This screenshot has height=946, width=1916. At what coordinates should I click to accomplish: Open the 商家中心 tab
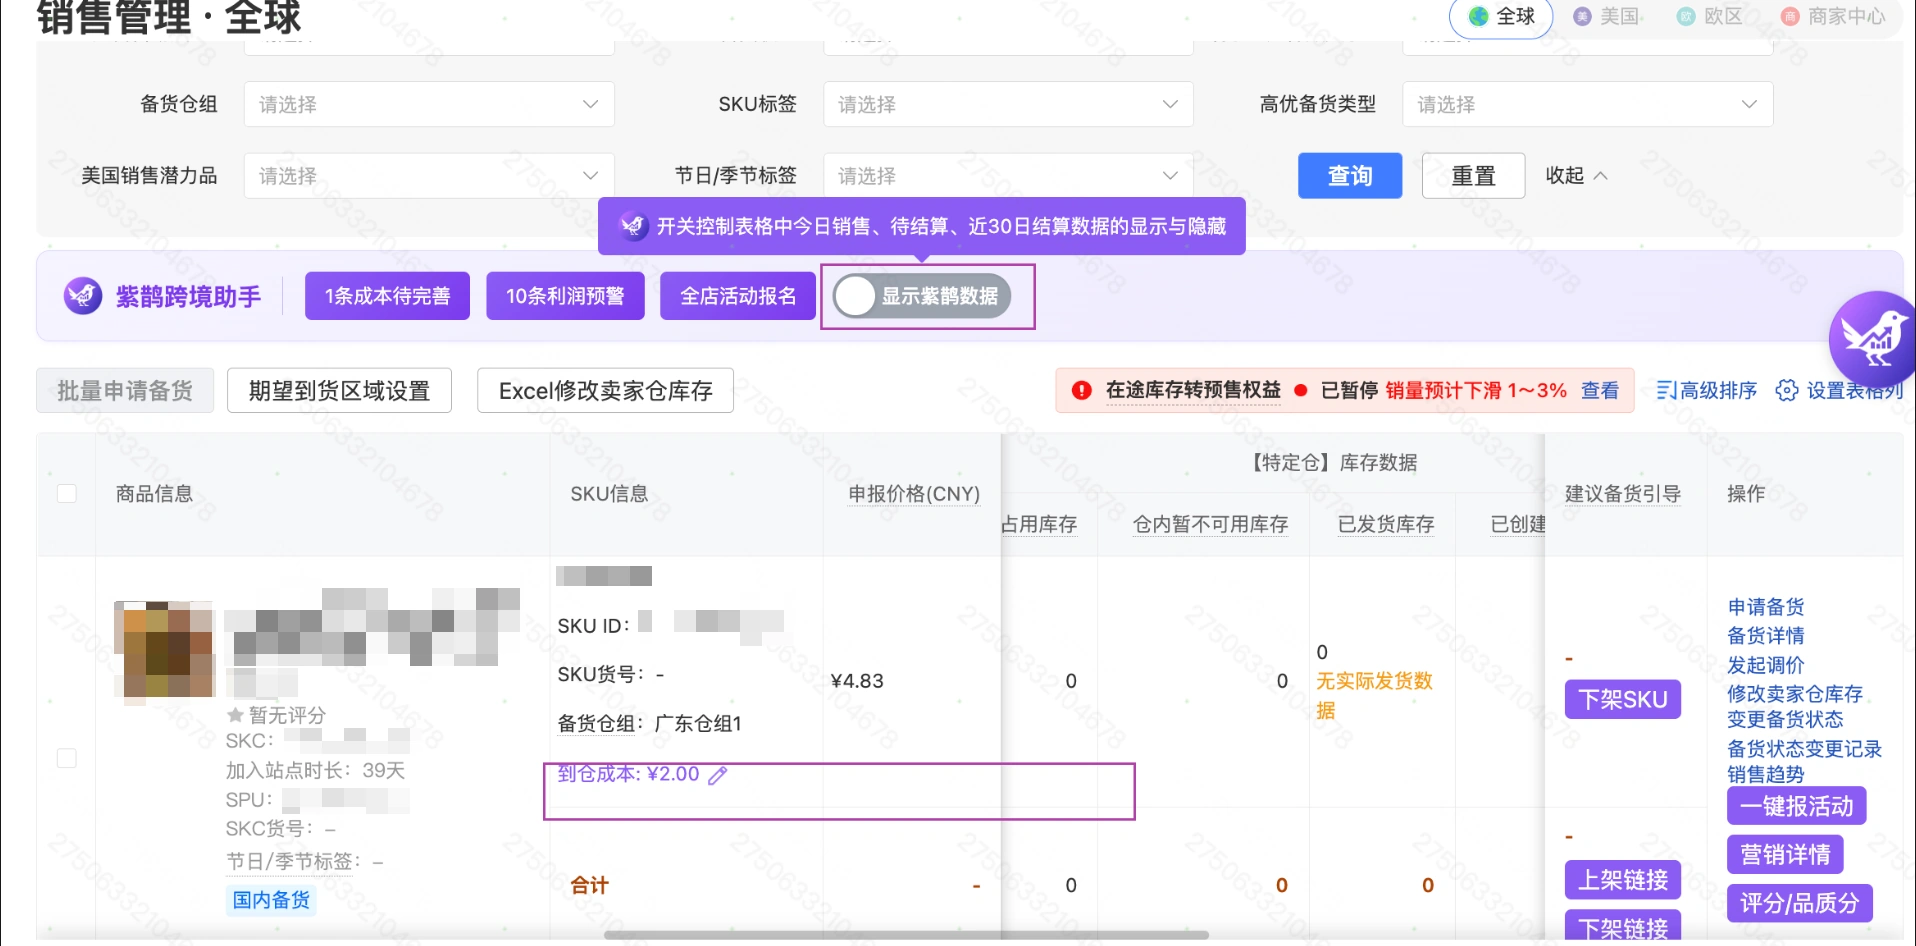click(1833, 17)
